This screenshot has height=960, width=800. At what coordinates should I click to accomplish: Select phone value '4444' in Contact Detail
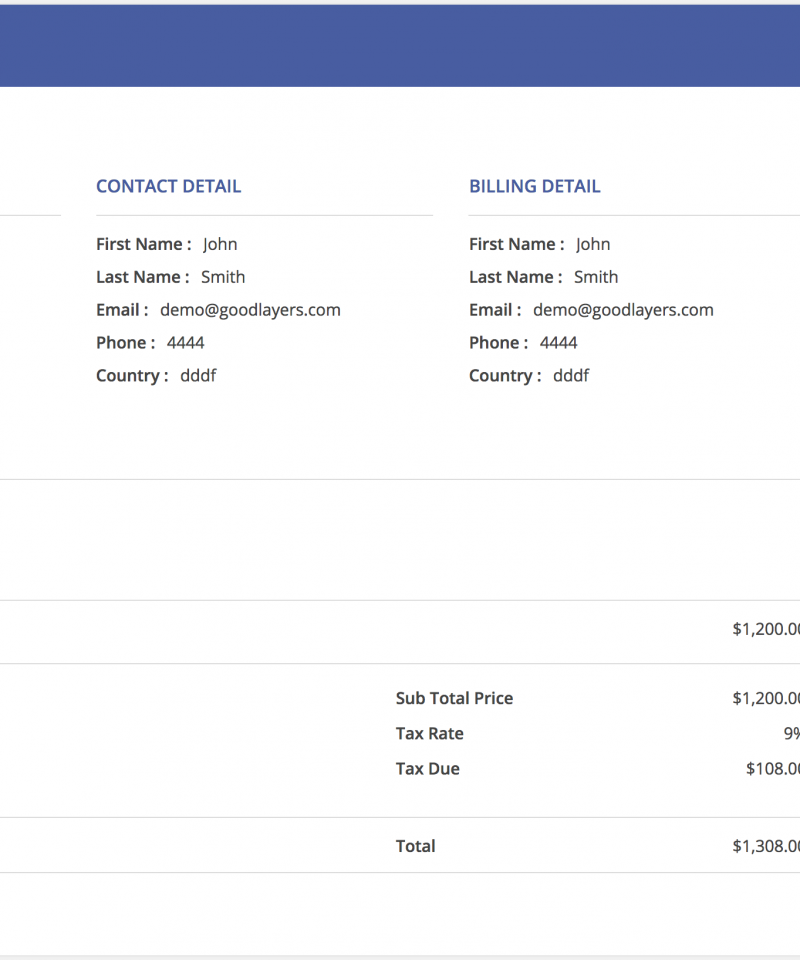[x=185, y=343]
